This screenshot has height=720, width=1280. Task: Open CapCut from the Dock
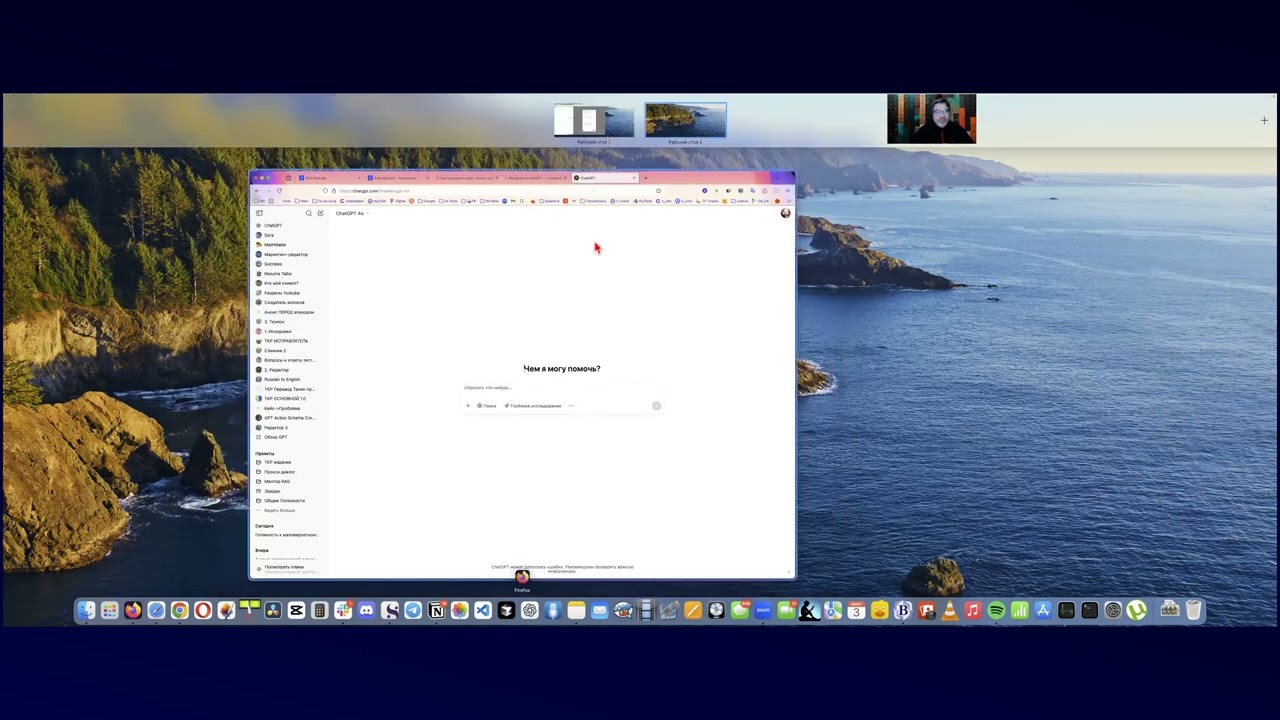click(296, 610)
